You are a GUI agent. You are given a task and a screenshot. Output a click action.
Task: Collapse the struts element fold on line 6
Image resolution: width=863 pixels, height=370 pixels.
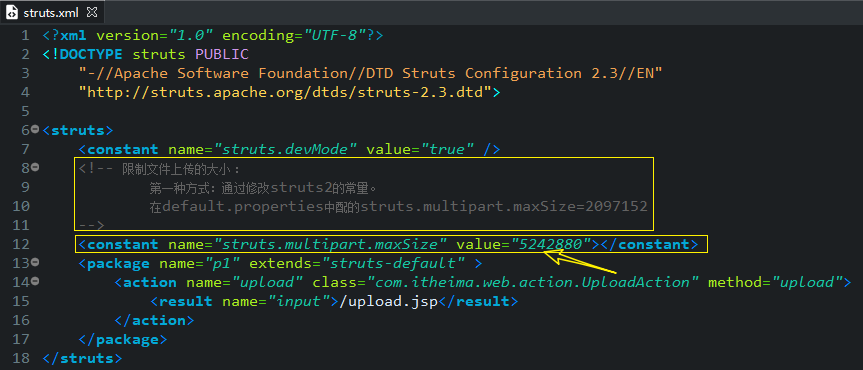35,129
